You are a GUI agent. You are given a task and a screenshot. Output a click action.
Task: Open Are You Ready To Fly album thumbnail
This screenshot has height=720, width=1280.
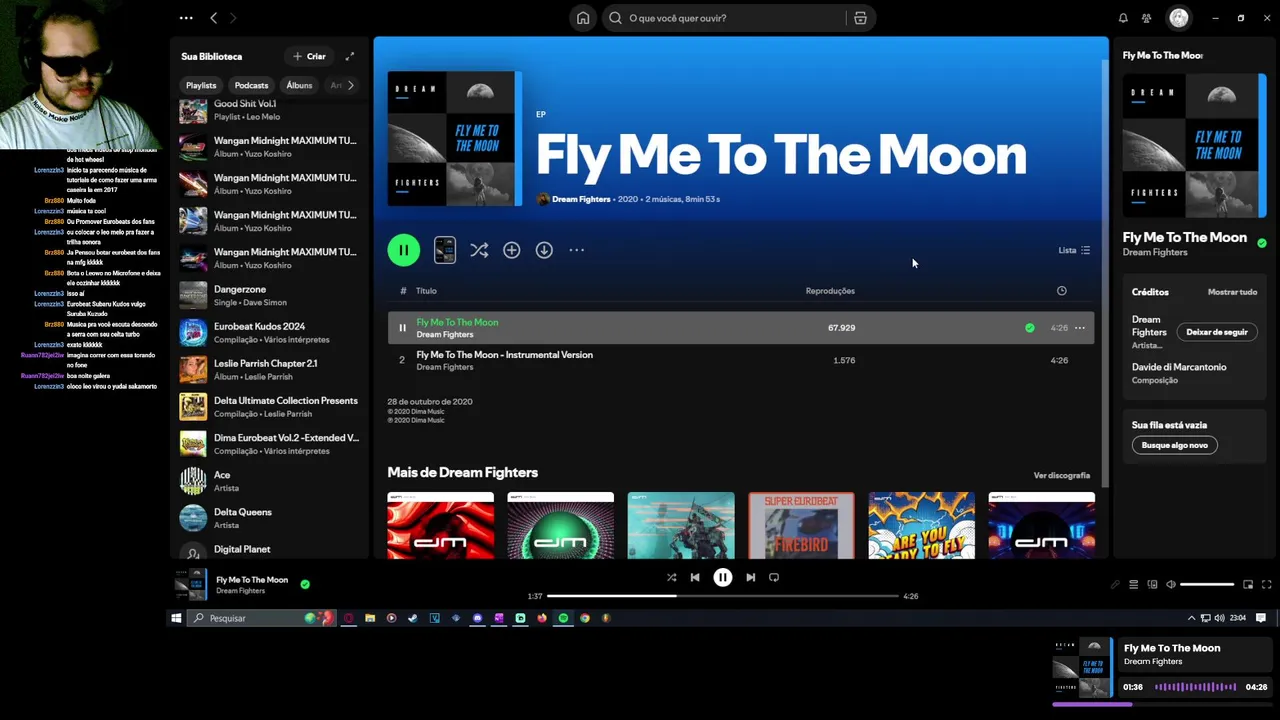point(921,525)
